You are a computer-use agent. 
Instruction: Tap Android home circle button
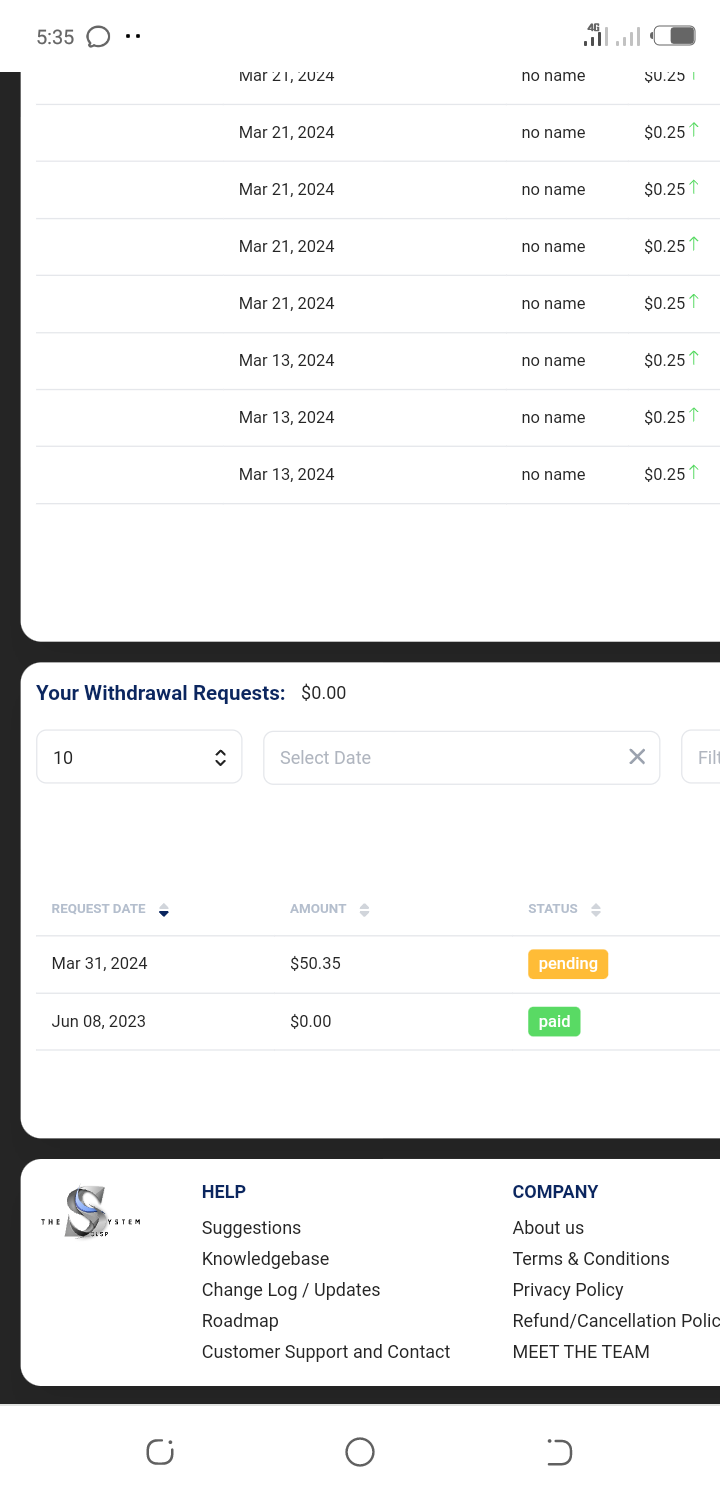point(360,1452)
